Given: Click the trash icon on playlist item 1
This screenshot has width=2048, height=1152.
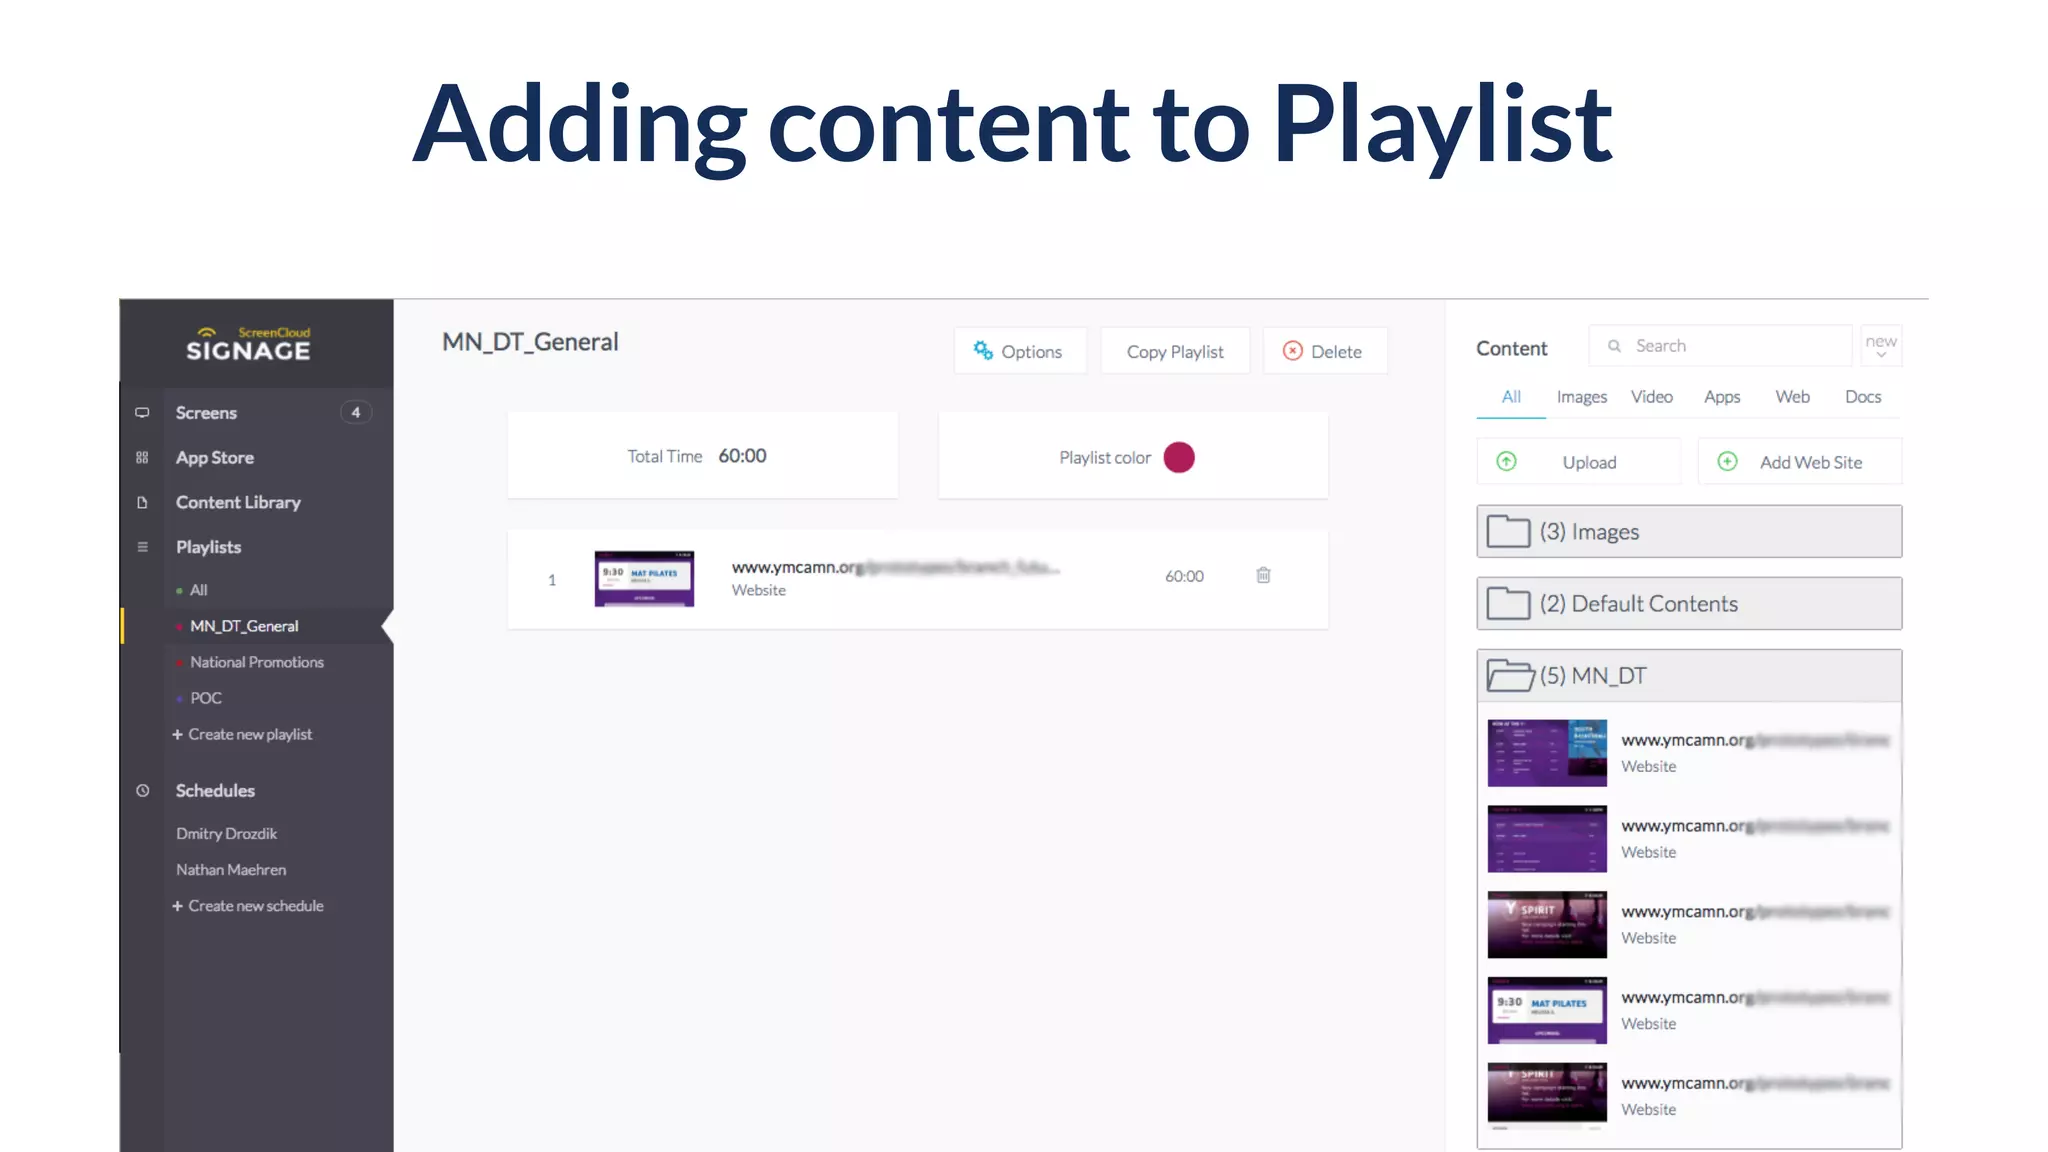Looking at the screenshot, I should coord(1263,575).
